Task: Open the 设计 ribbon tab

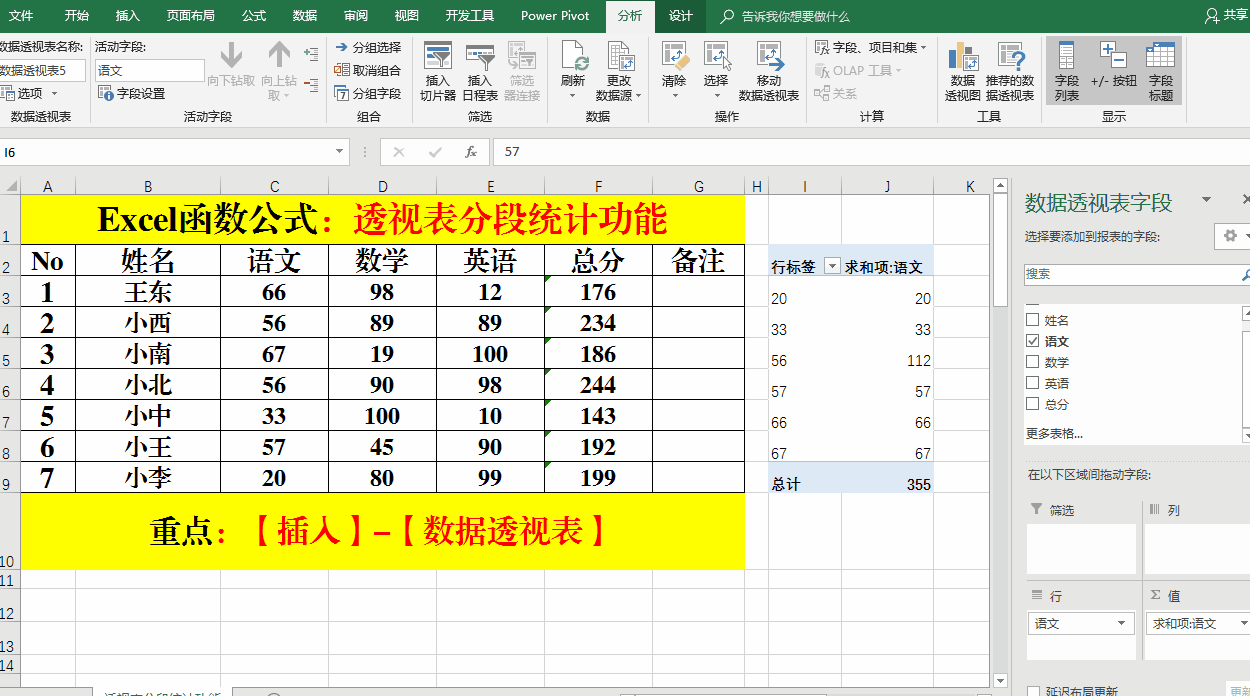Action: pos(681,16)
